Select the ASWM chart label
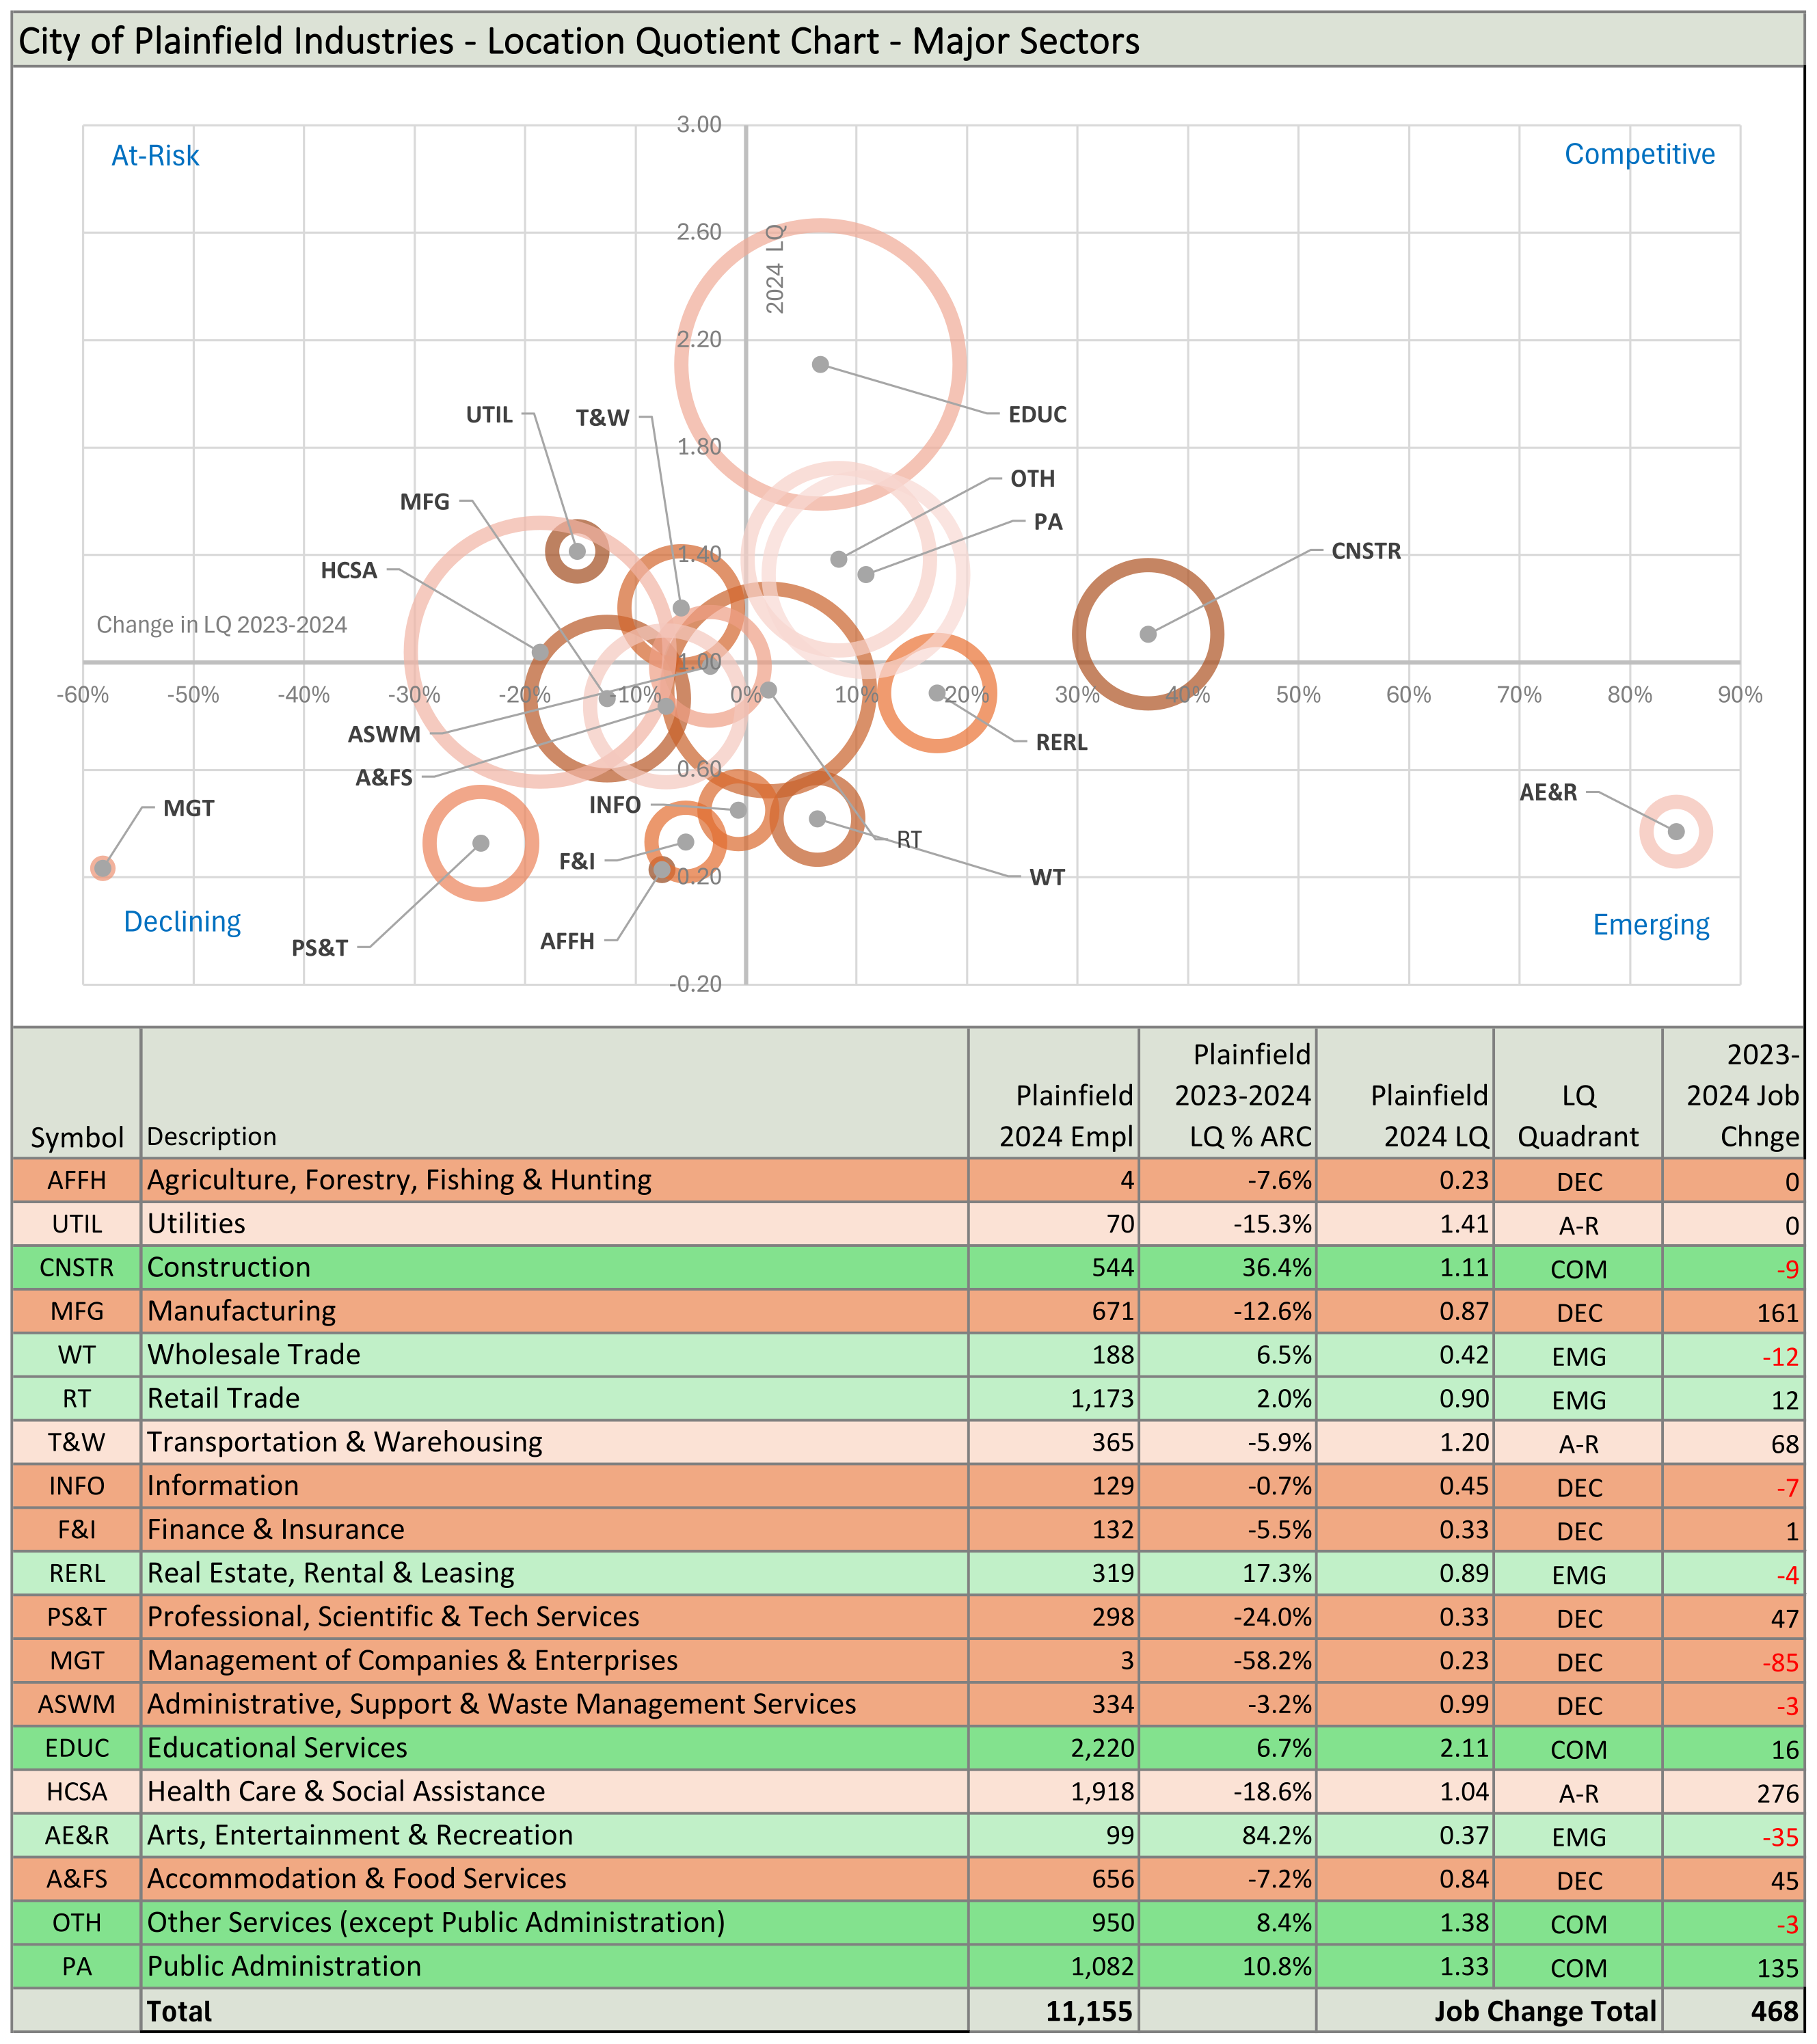 coord(384,735)
